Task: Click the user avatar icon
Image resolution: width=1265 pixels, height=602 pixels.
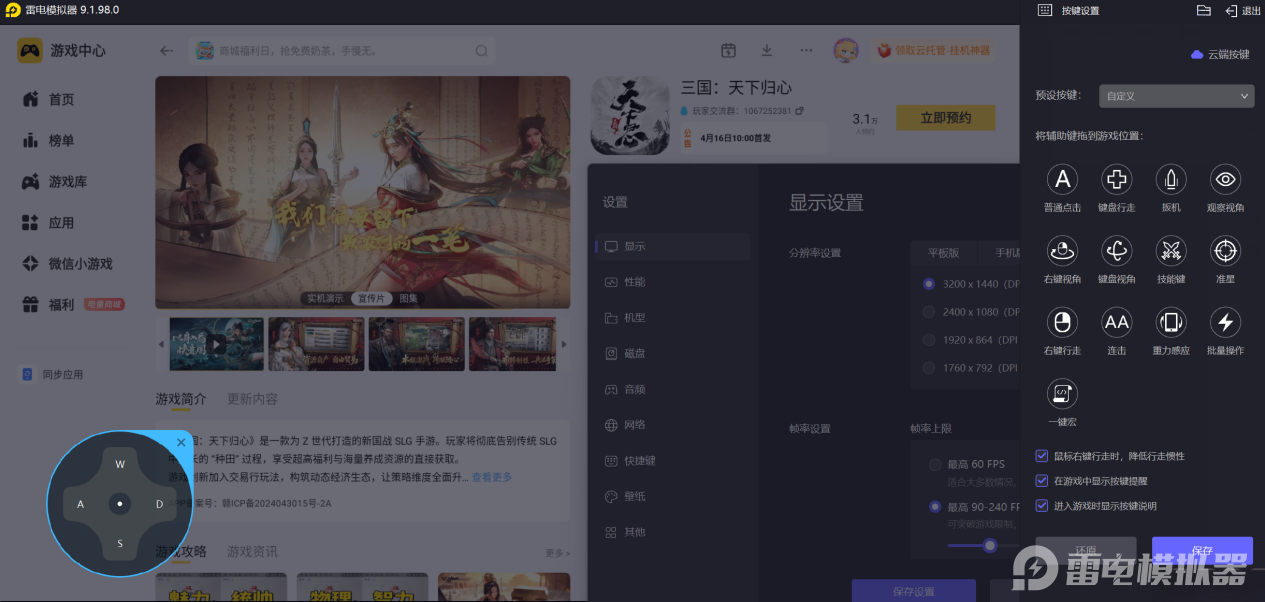Action: coord(846,50)
